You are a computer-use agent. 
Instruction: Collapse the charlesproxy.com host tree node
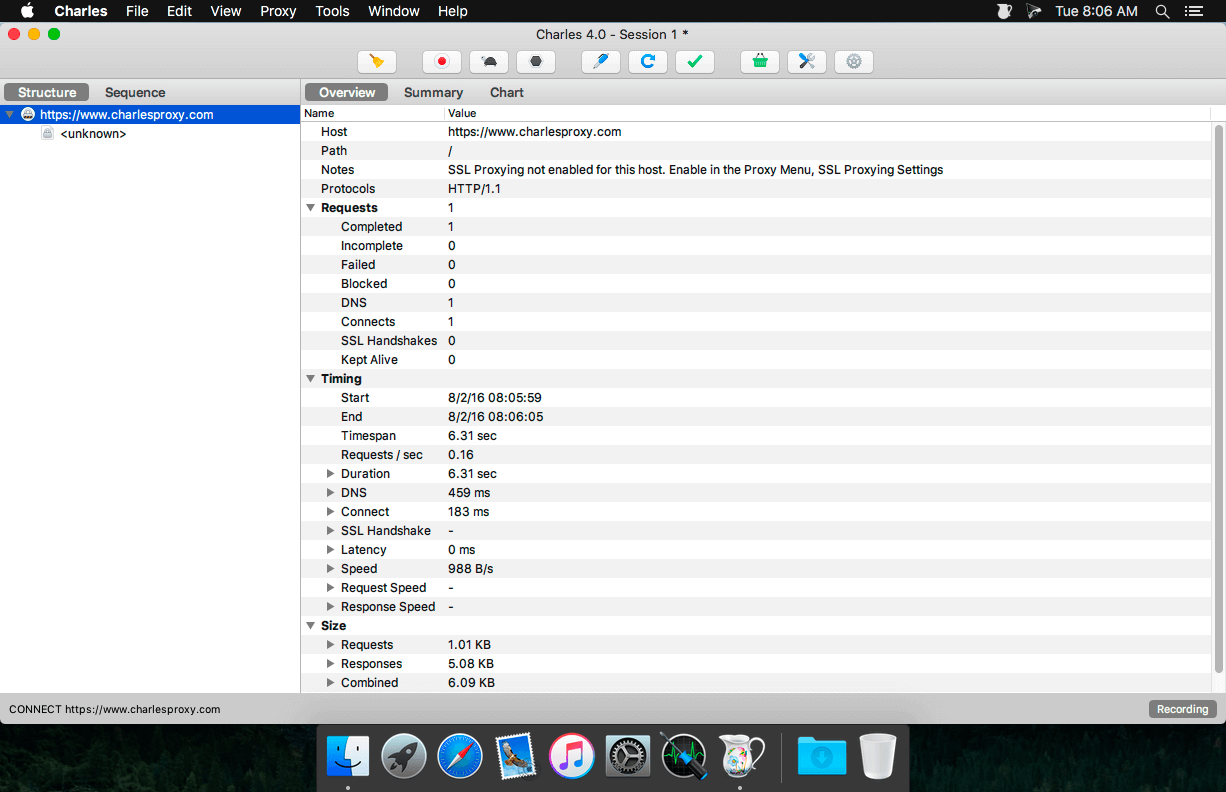pyautogui.click(x=10, y=115)
